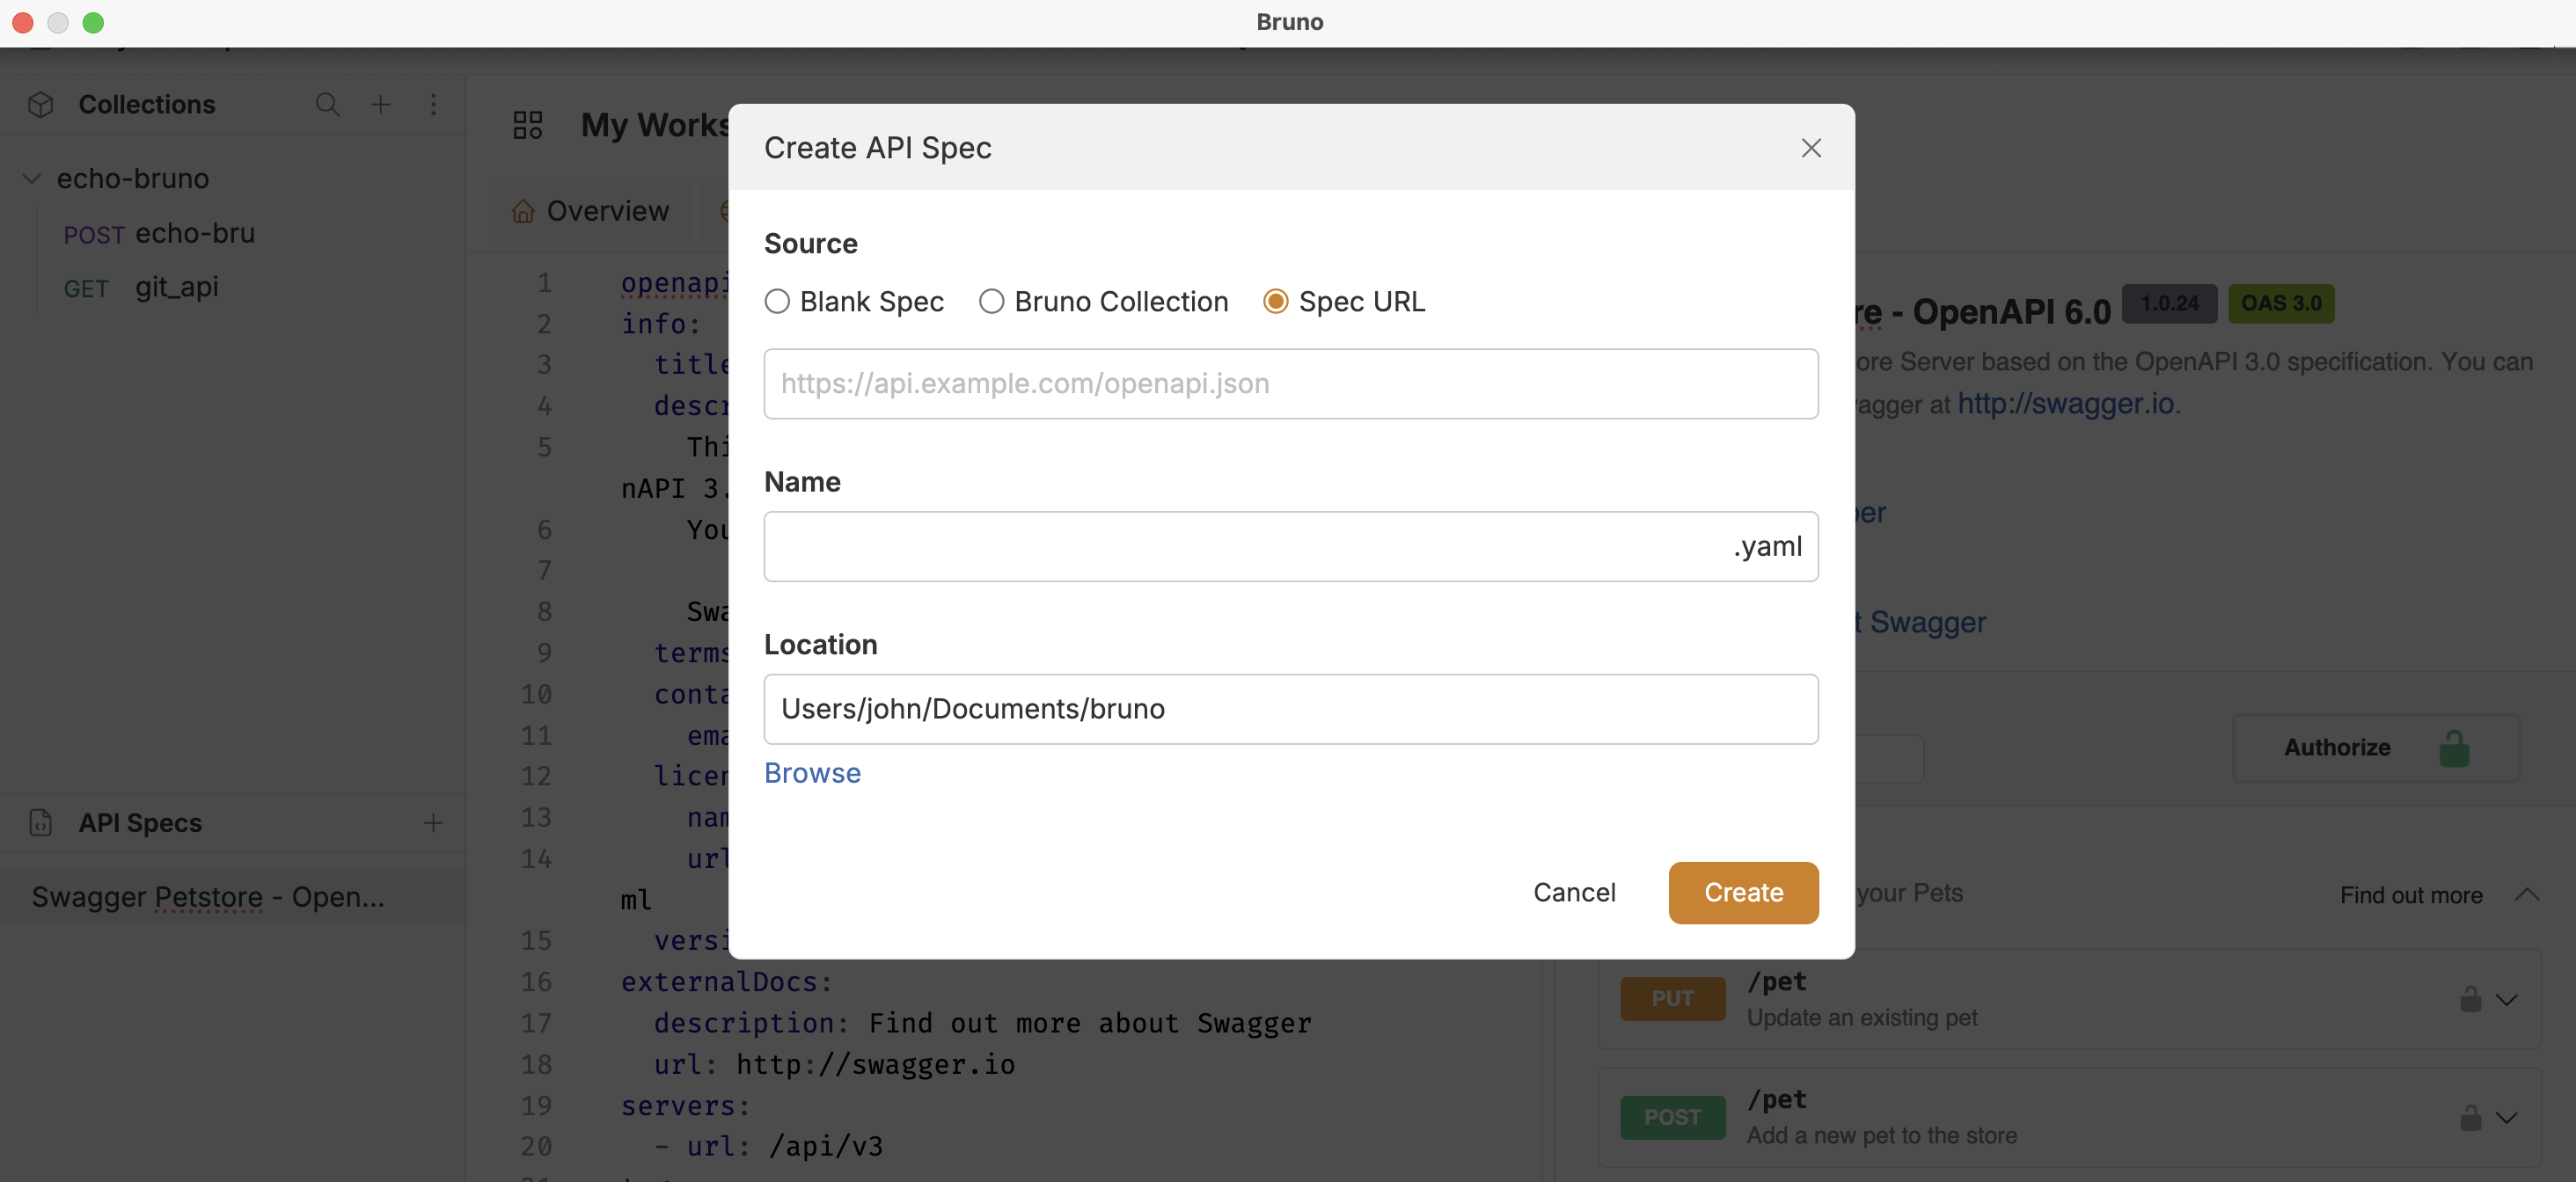2576x1182 pixels.
Task: Click the API Specs header label
Action: tap(140, 822)
